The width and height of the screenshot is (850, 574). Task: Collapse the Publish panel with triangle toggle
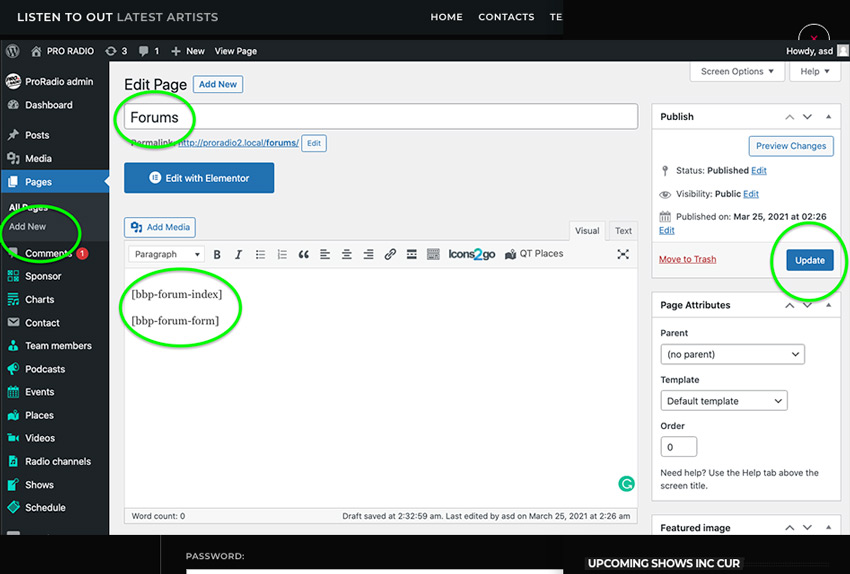point(828,117)
